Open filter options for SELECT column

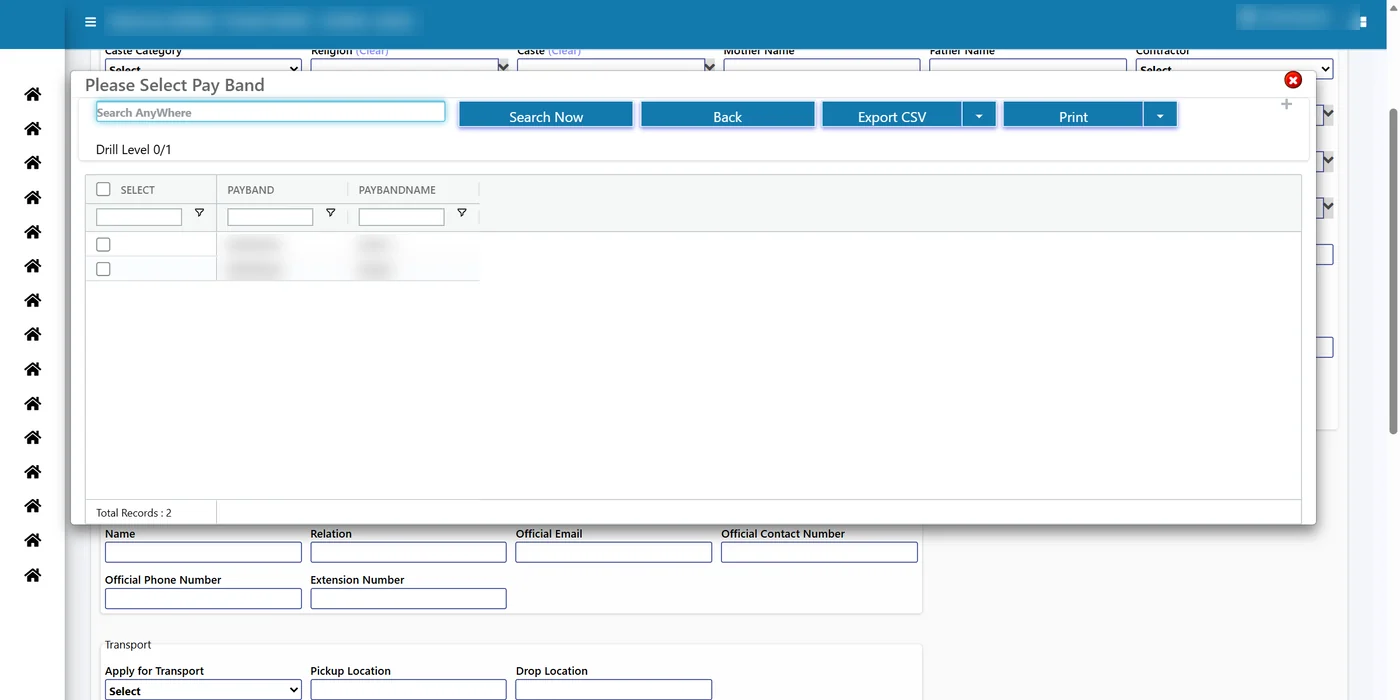pos(199,213)
